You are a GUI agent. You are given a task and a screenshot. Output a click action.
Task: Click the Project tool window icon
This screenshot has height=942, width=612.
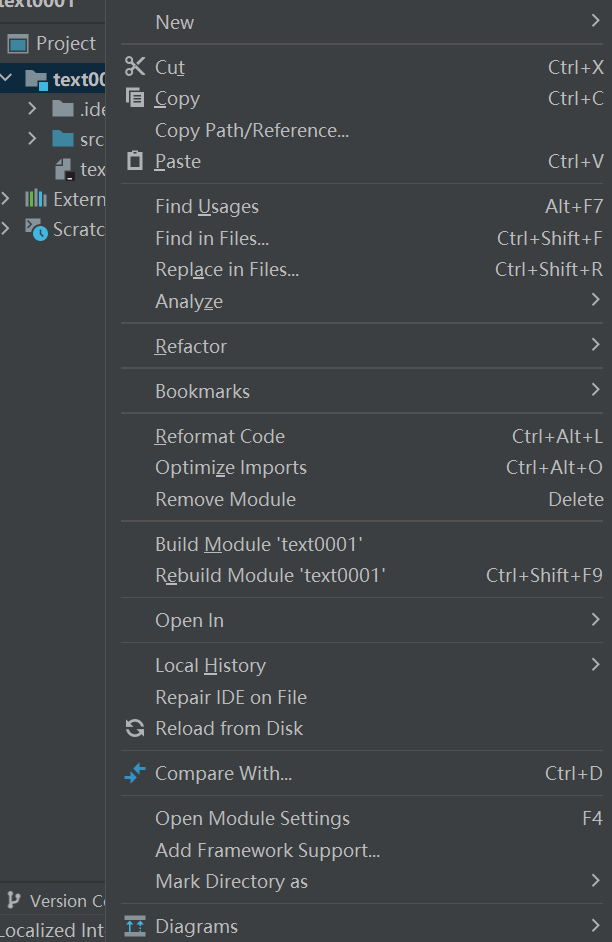click(18, 44)
